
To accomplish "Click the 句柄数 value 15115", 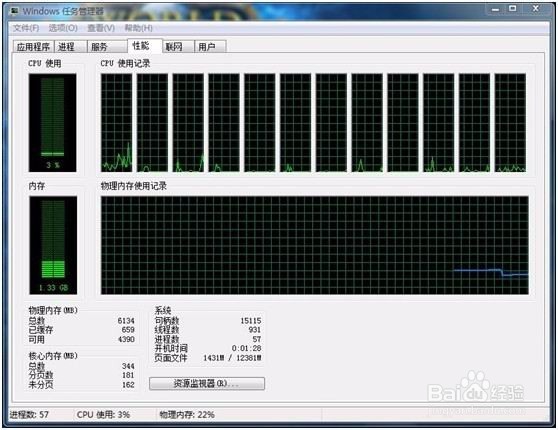I will pos(251,321).
